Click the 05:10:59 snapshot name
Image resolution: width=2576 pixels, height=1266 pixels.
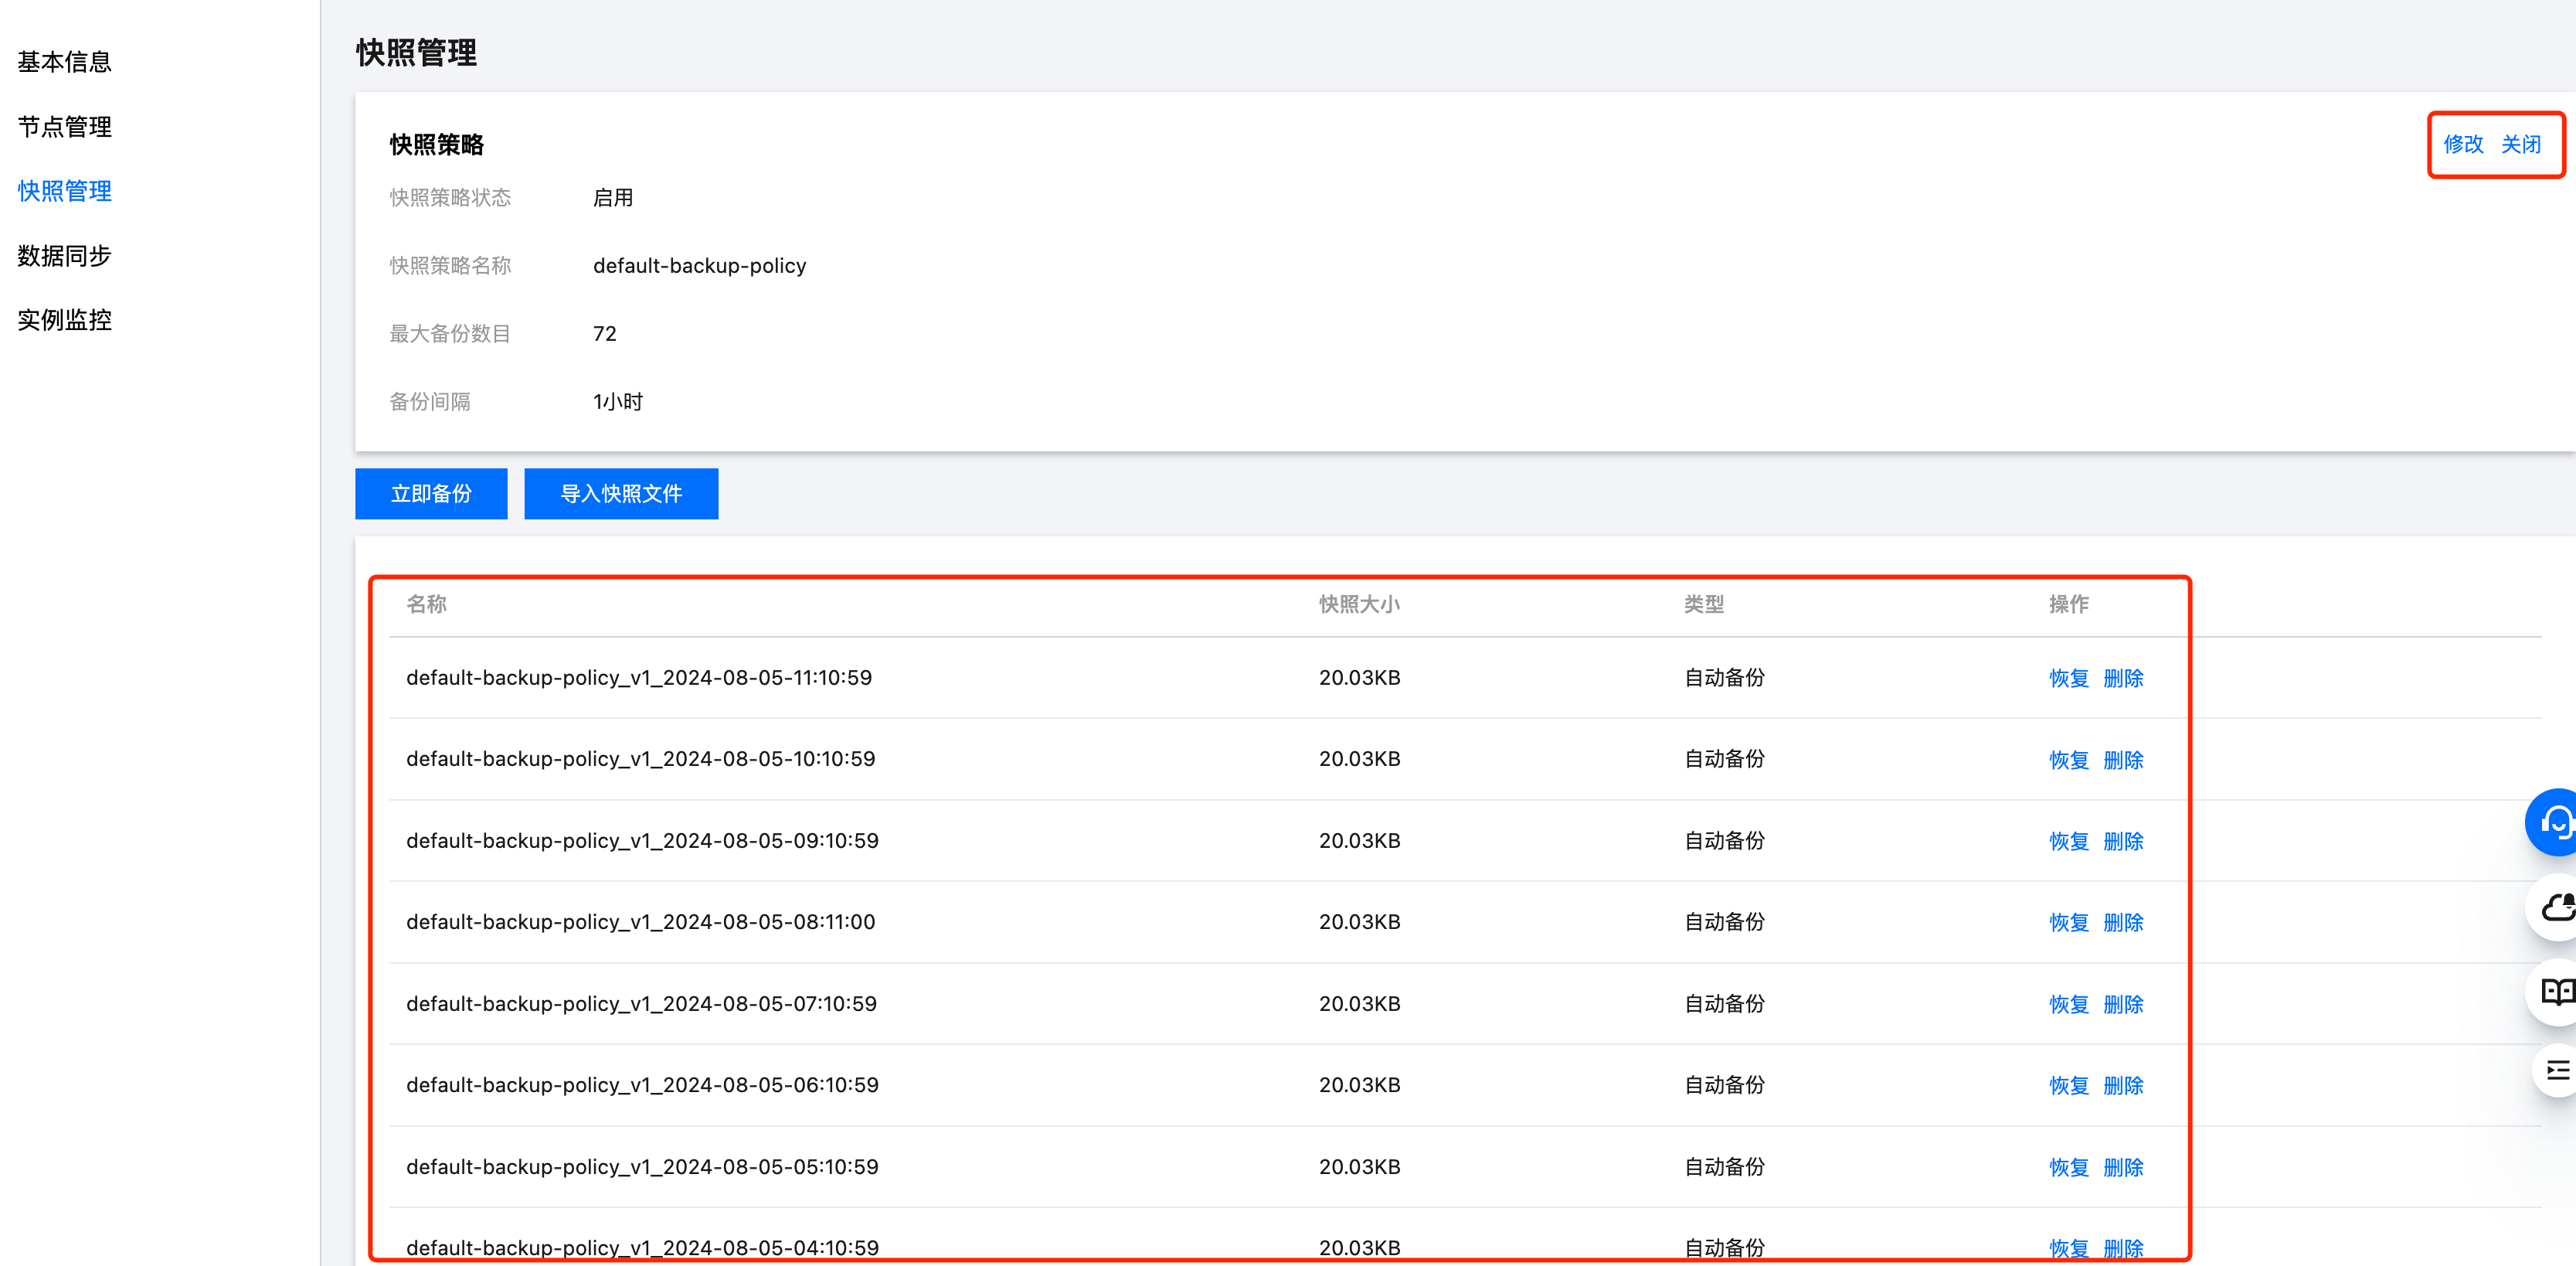pyautogui.click(x=642, y=1166)
